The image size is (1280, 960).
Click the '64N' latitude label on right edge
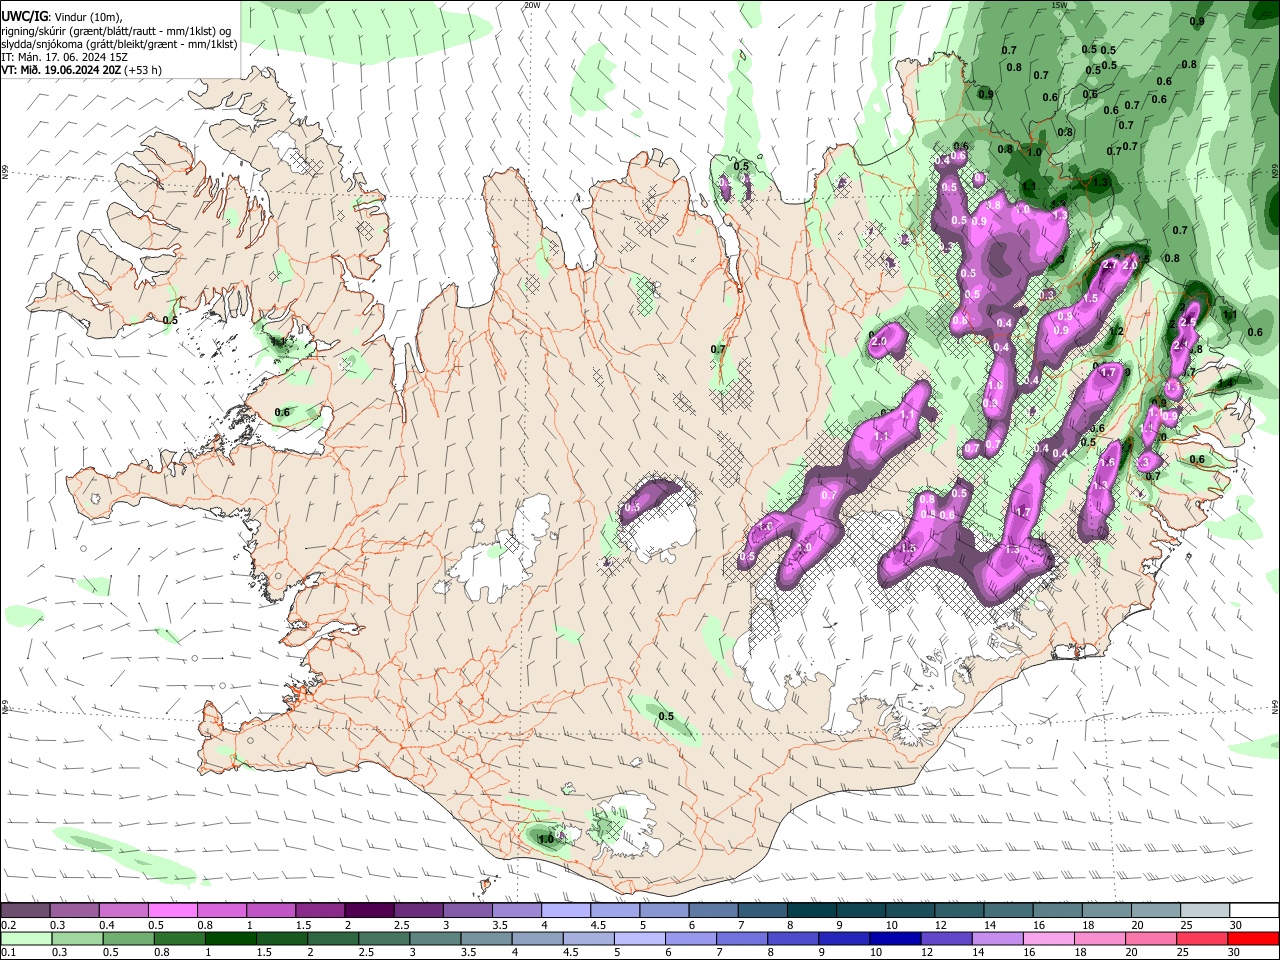(x=1275, y=705)
